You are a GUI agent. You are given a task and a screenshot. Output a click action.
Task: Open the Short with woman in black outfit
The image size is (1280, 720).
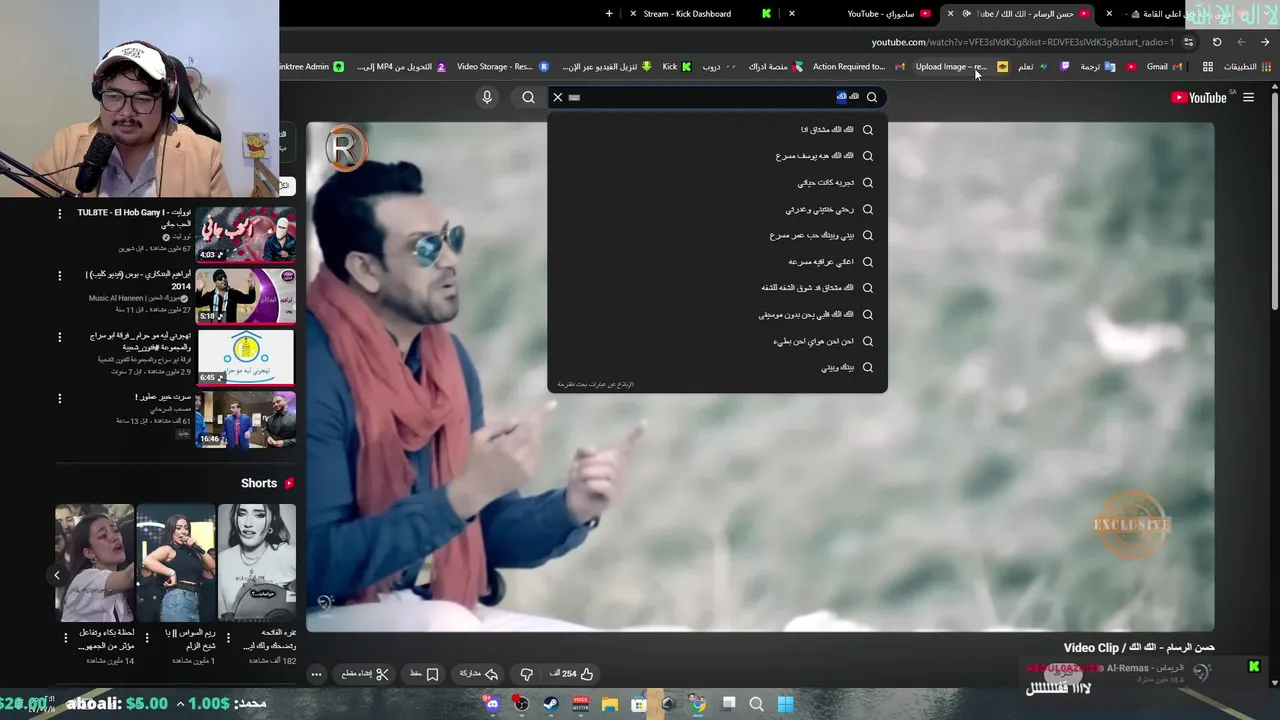(x=175, y=563)
